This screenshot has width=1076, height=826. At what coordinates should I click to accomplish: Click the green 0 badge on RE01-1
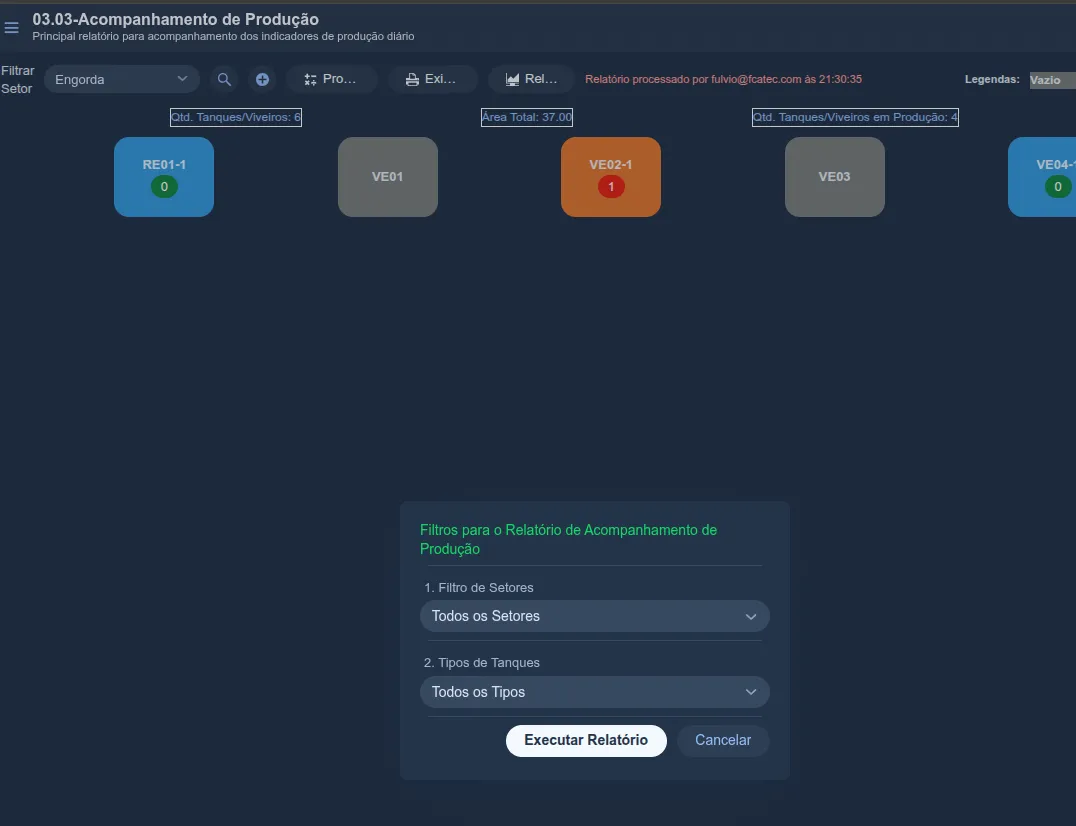pos(164,187)
